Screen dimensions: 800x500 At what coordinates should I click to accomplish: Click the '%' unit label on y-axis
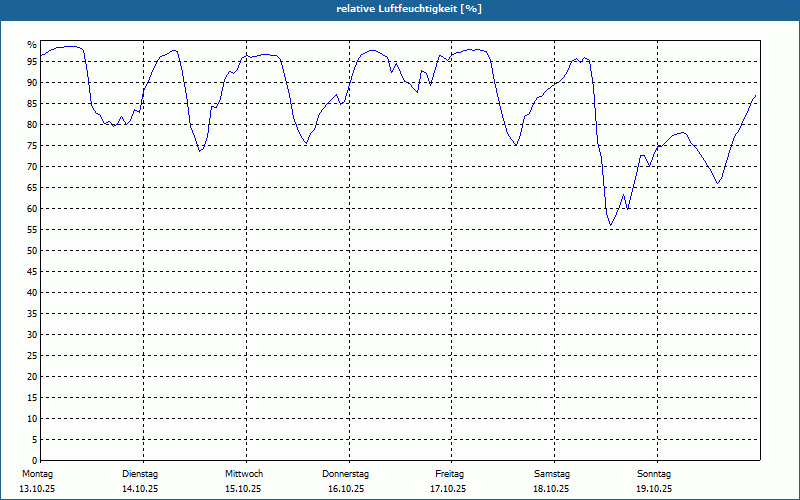32,45
